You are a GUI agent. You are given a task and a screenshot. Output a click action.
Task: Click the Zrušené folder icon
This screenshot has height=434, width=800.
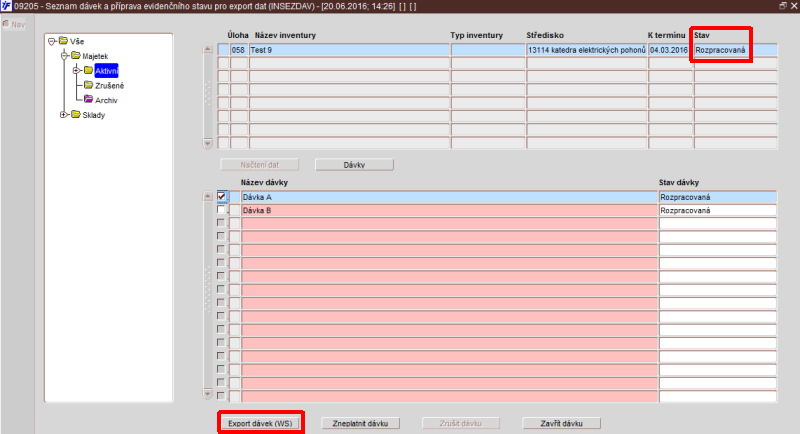(x=88, y=85)
